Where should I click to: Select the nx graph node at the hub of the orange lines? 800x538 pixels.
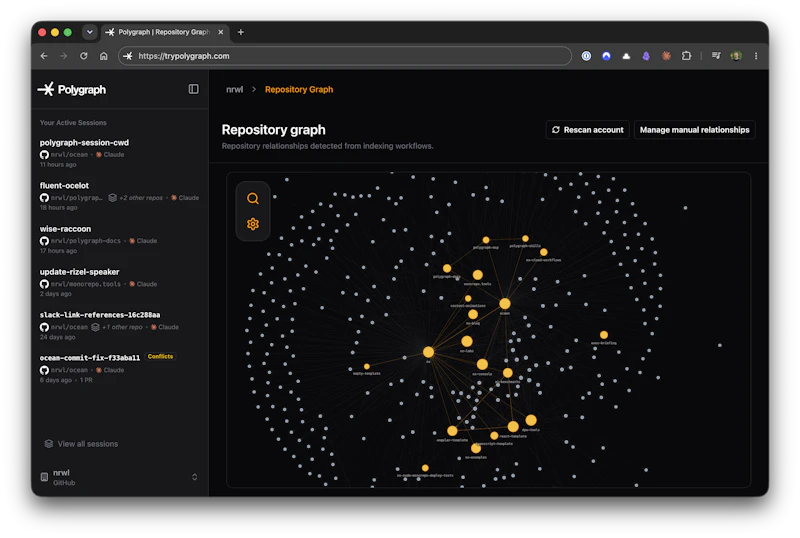pyautogui.click(x=429, y=352)
